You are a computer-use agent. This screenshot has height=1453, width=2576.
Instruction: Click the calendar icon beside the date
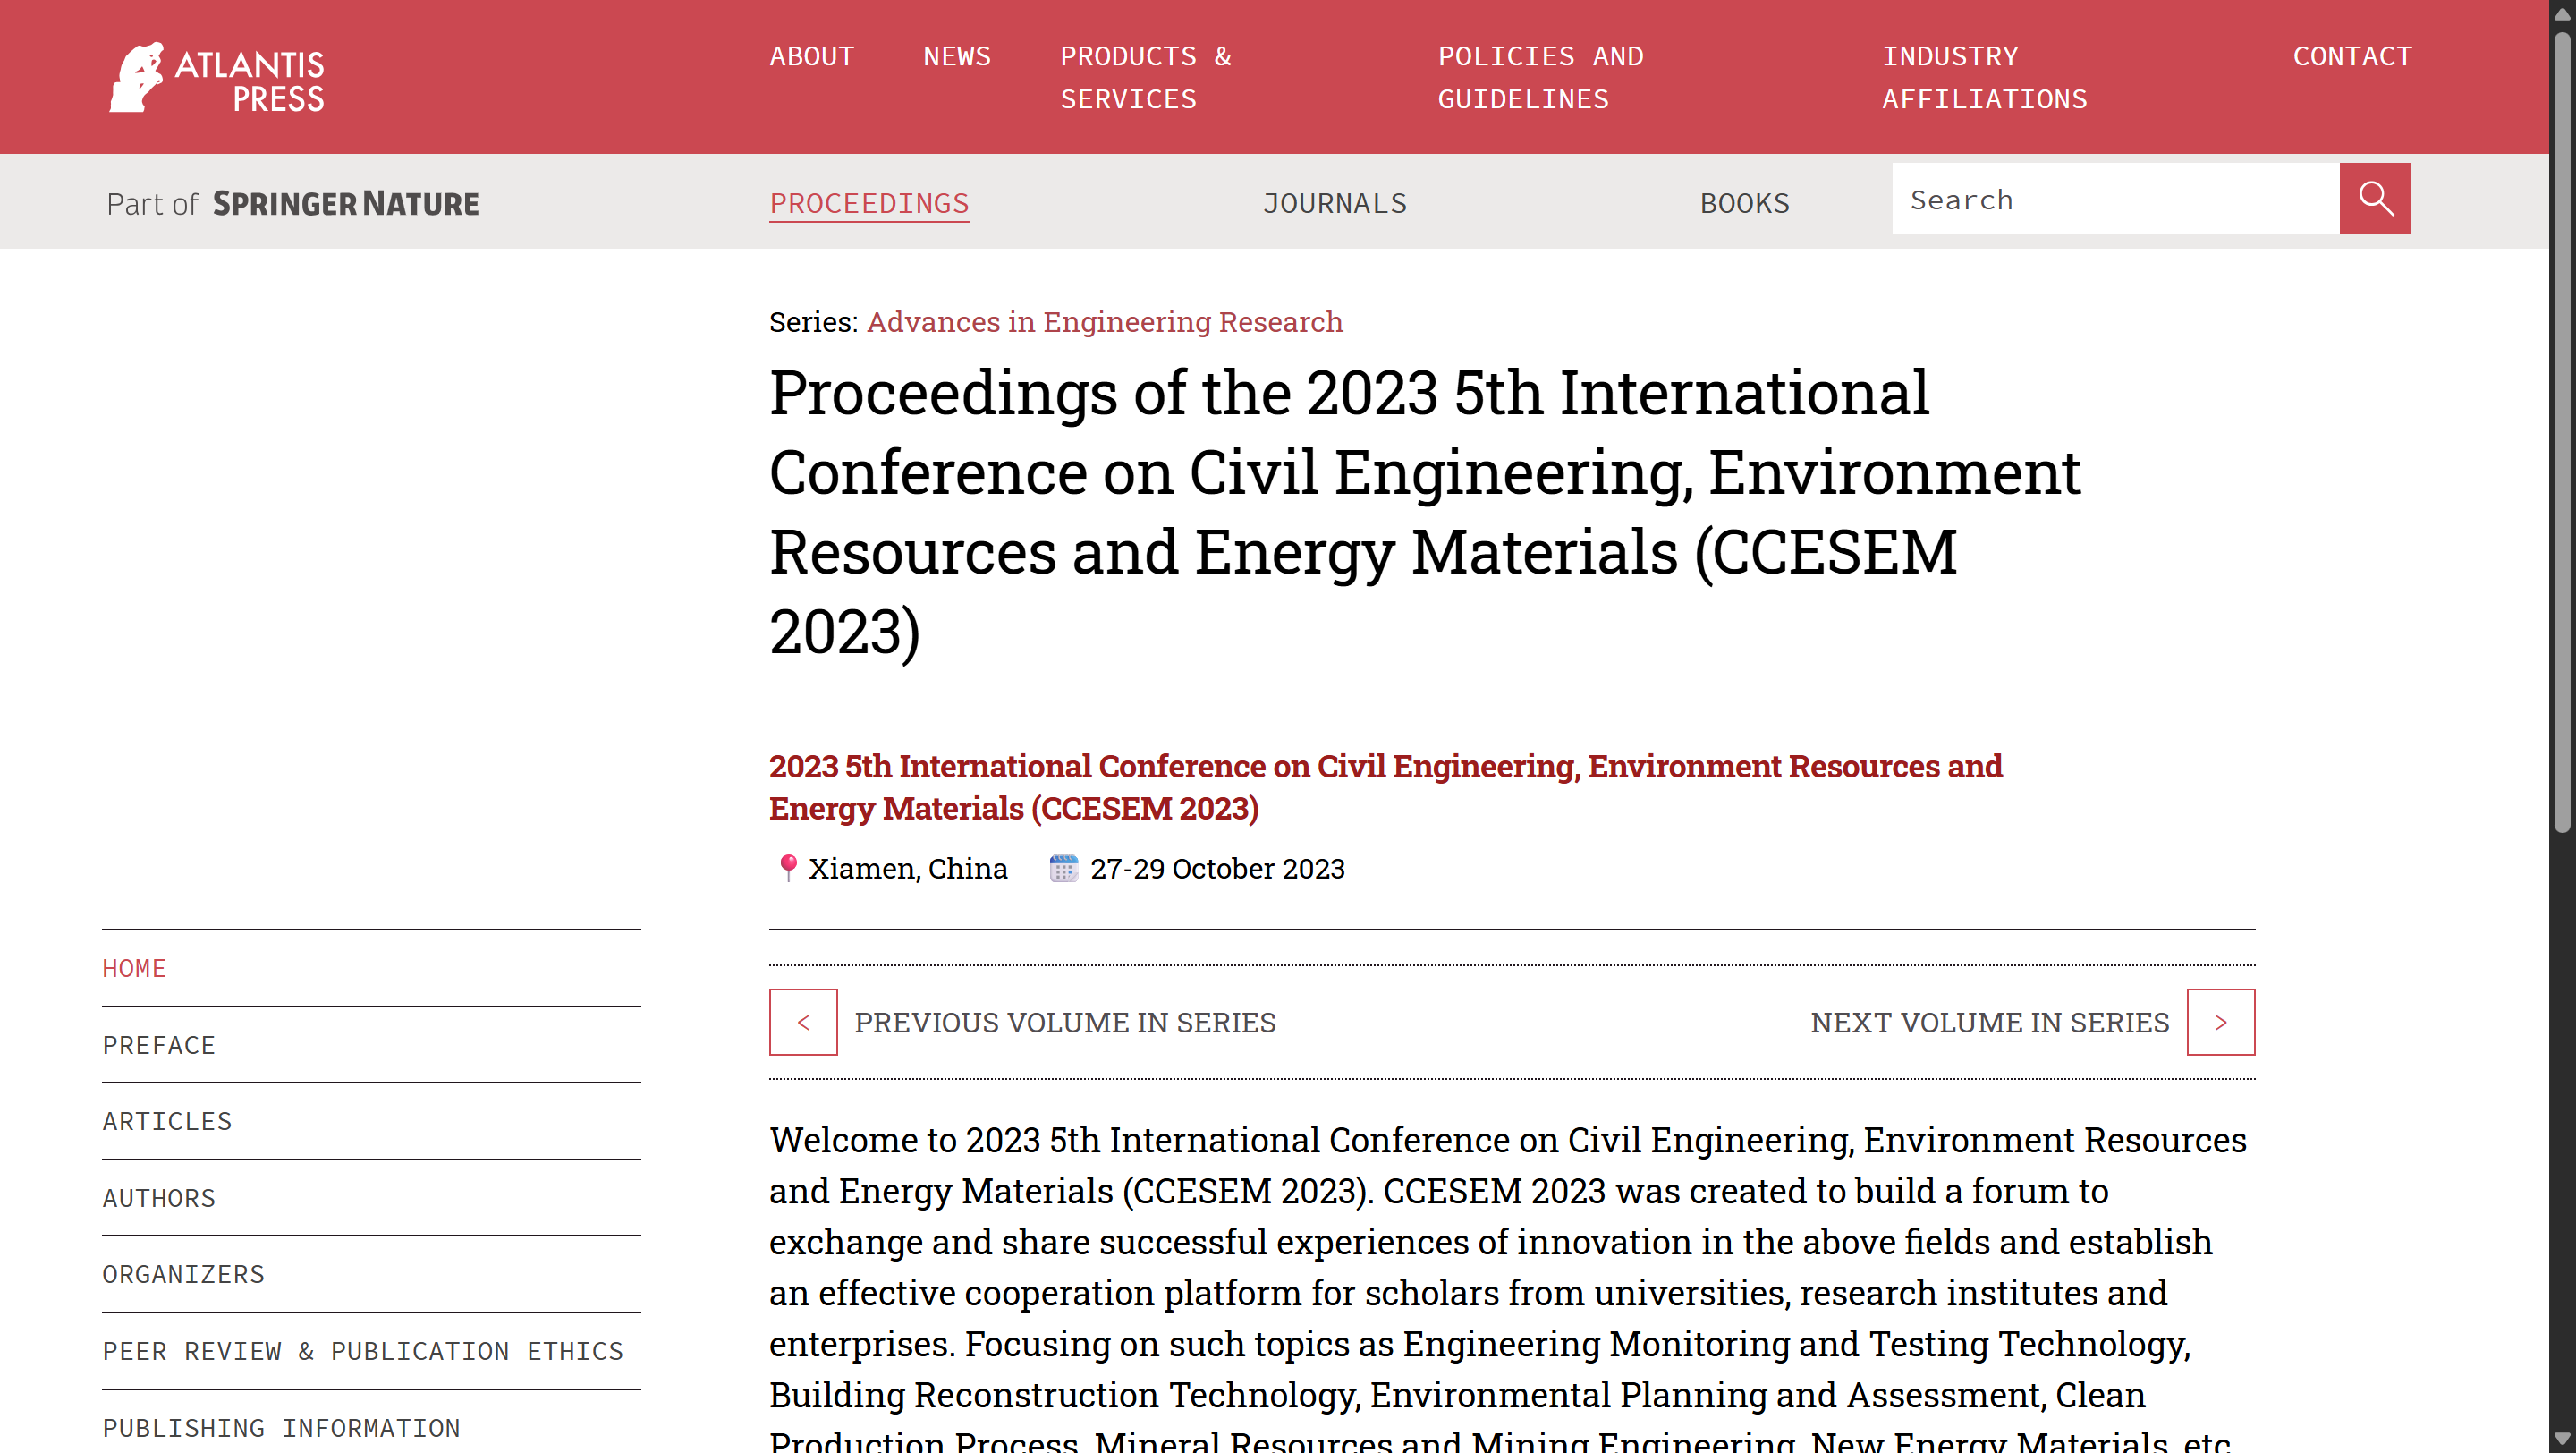[x=1063, y=868]
